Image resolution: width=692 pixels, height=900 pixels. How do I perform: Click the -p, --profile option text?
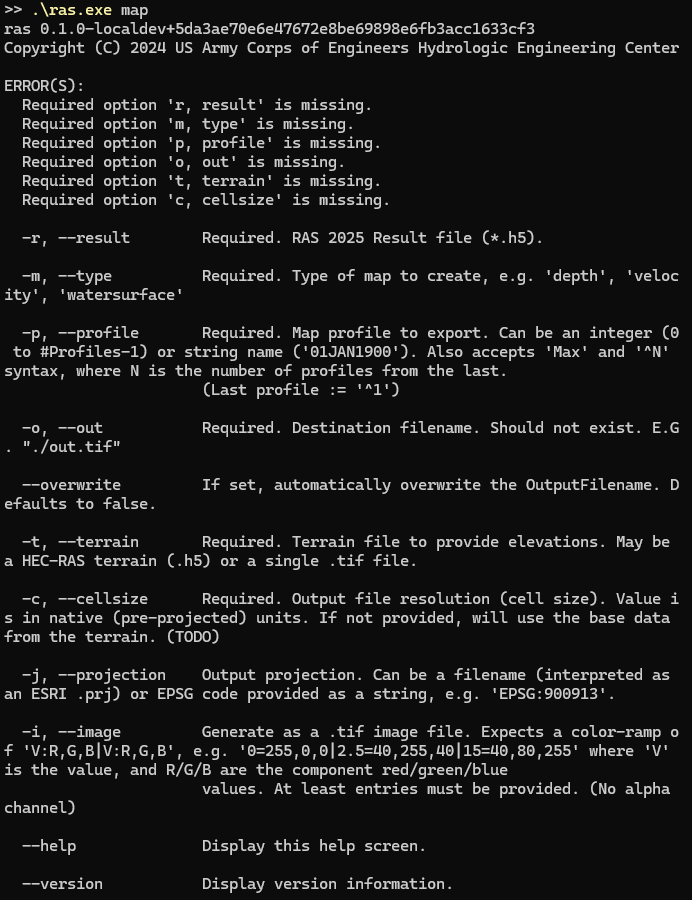(x=80, y=333)
